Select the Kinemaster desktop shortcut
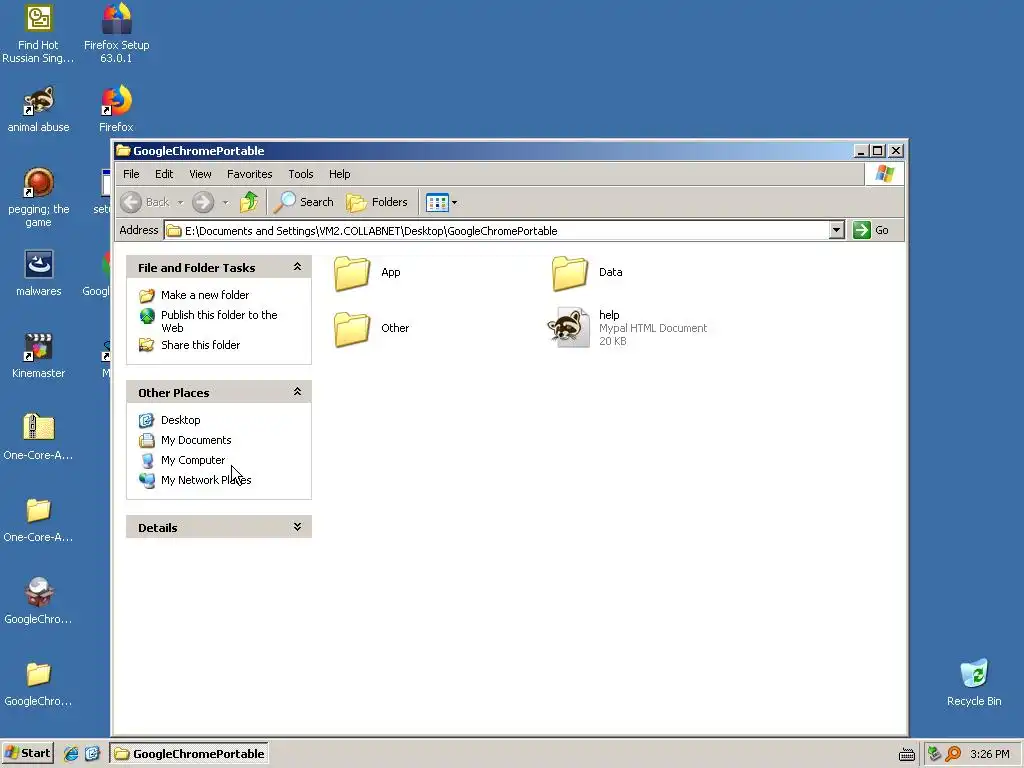The image size is (1024, 768). (x=38, y=355)
